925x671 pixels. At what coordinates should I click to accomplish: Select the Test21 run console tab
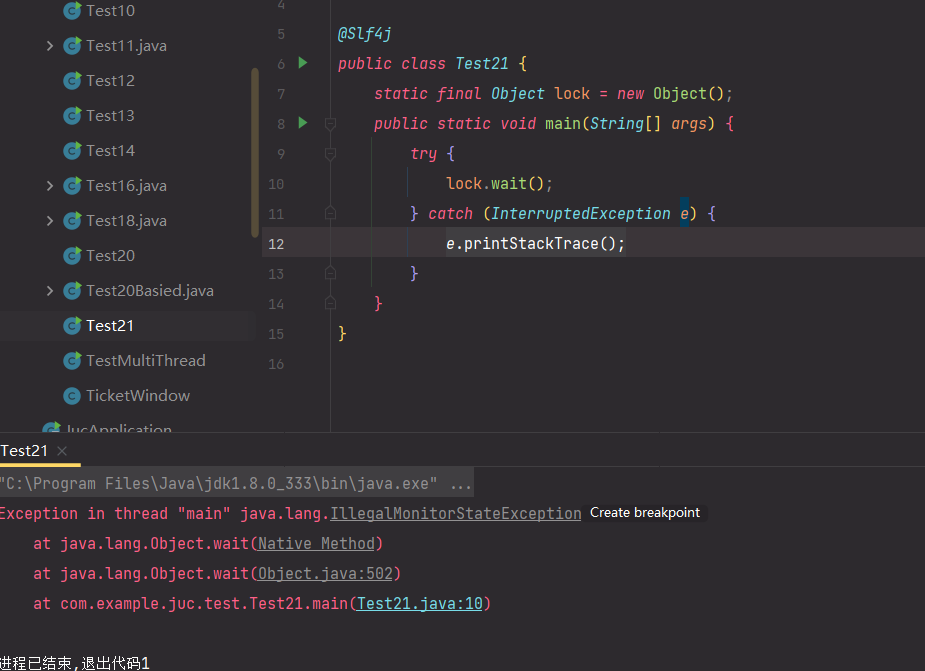point(25,451)
